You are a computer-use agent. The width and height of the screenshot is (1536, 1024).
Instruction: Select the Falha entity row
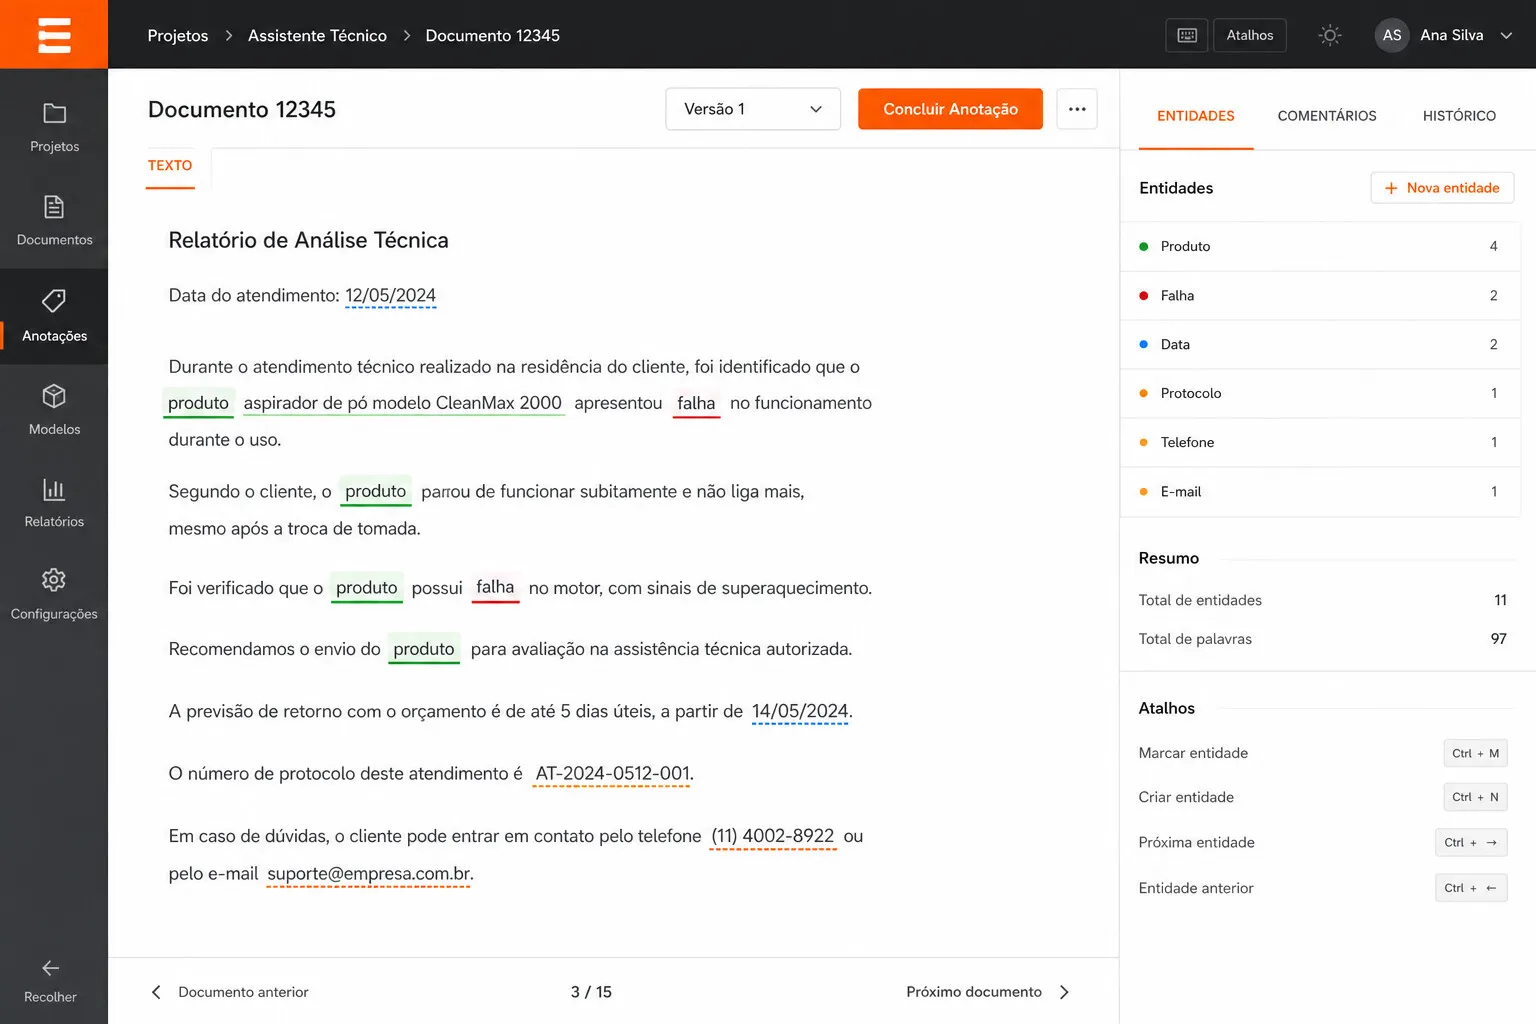[x=1320, y=295]
